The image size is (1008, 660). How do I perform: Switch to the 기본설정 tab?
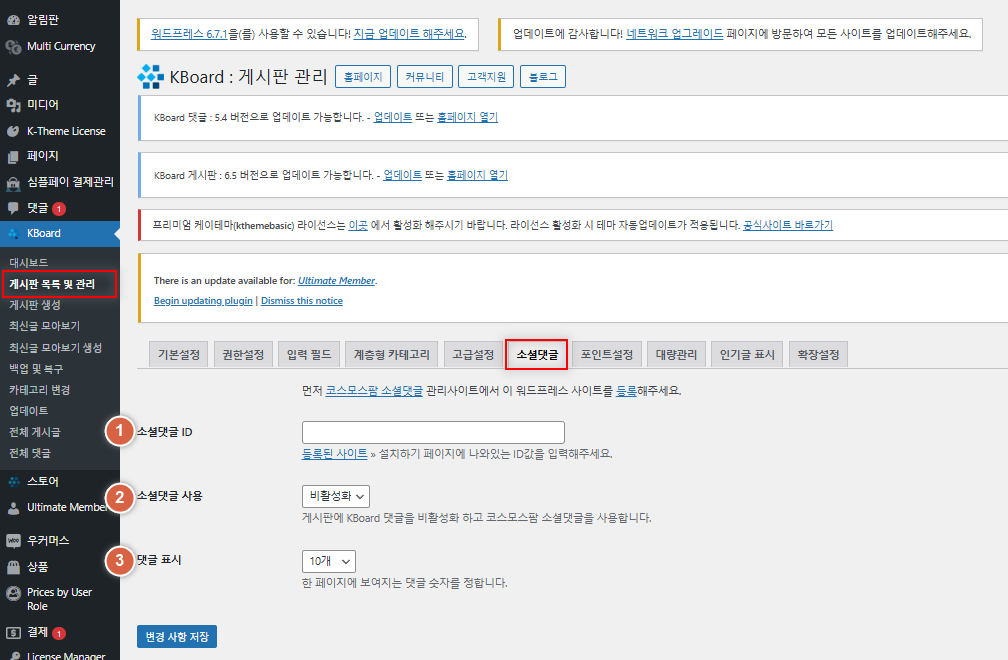179,355
